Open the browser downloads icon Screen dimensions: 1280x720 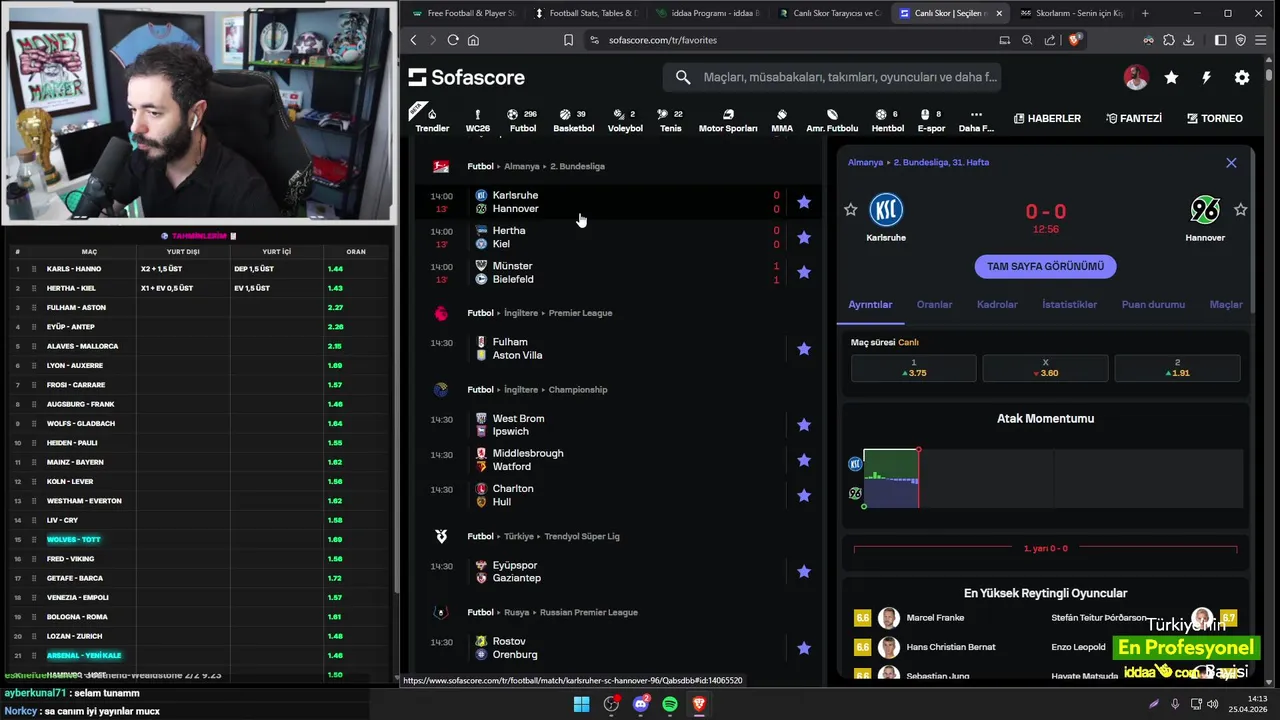[1188, 40]
